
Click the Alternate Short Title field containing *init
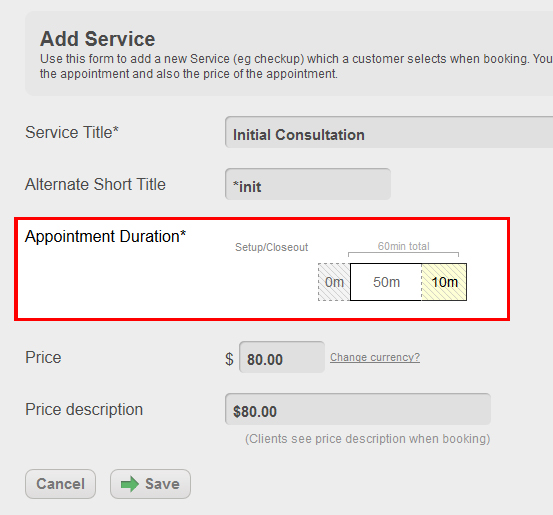pos(308,184)
